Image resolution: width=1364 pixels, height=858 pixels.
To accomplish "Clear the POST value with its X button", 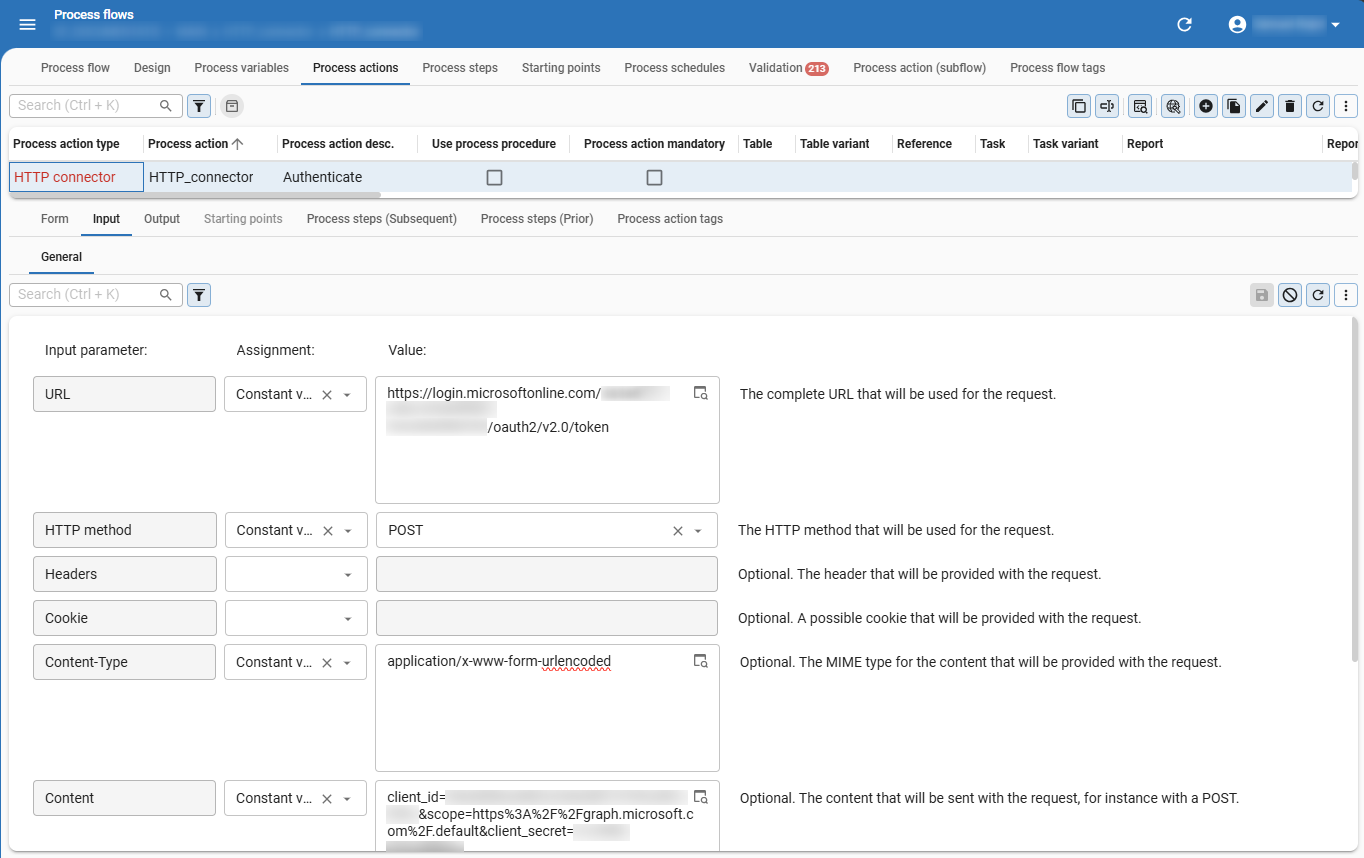I will coord(678,531).
